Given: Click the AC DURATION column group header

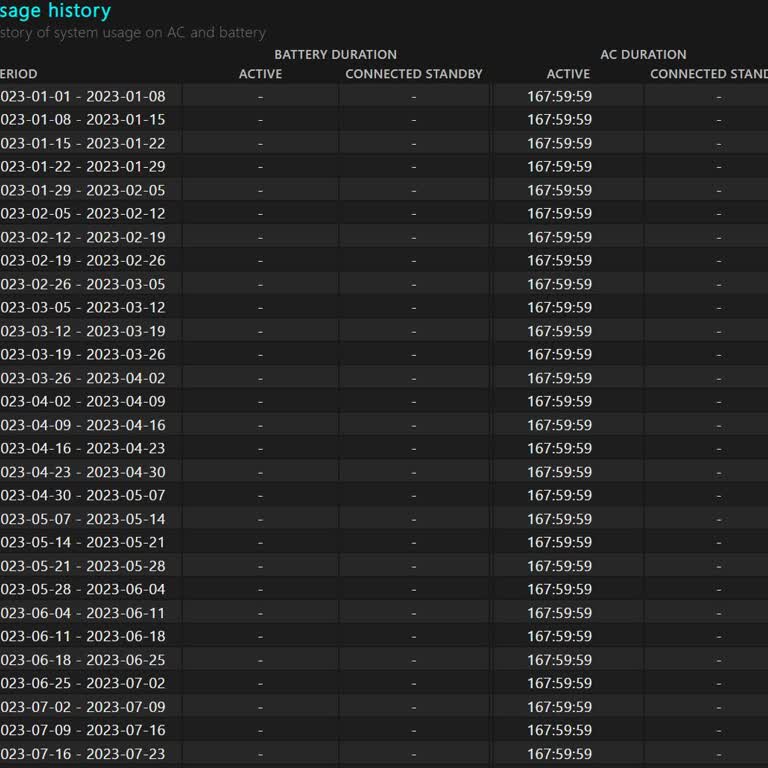Looking at the screenshot, I should coord(643,54).
